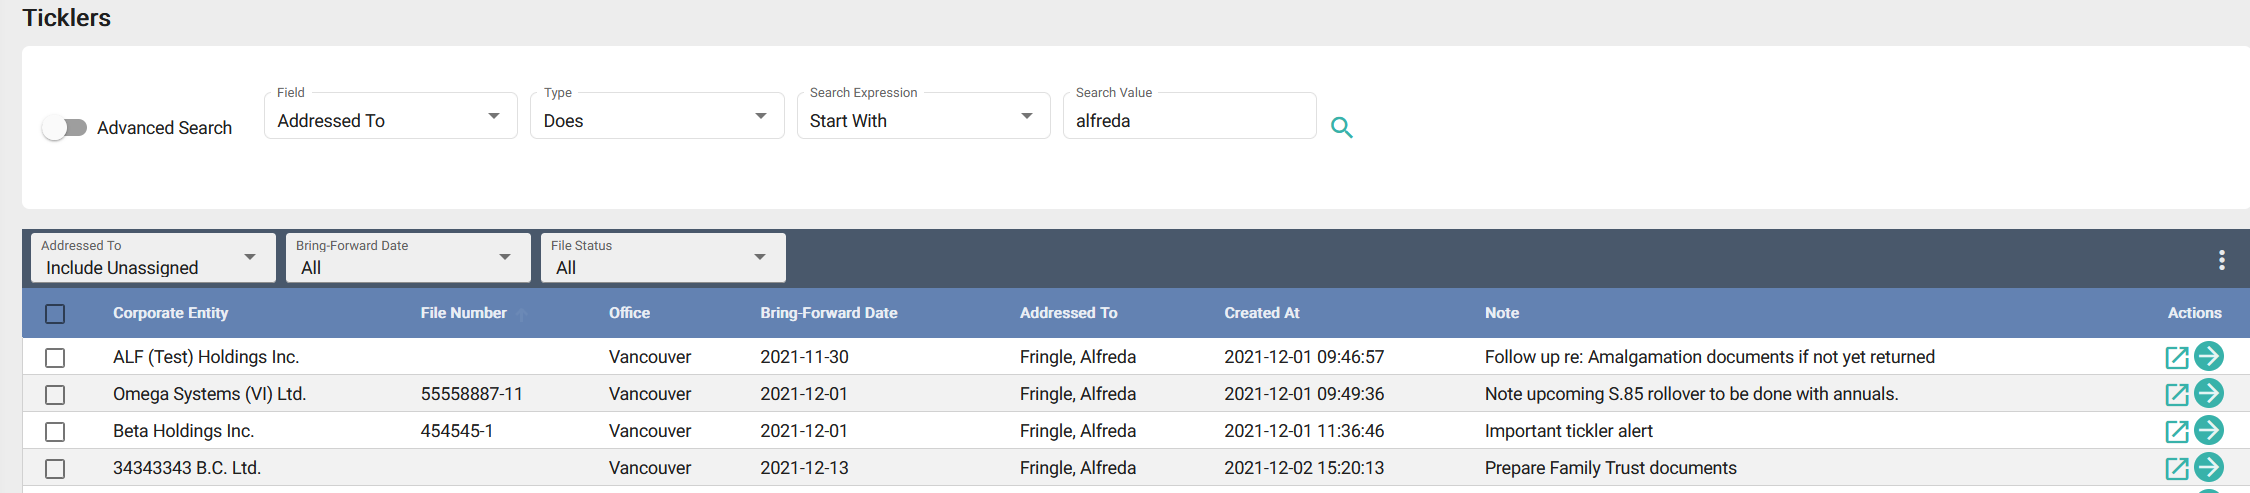
Task: Sort by the Corporate Entity column header
Action: [170, 313]
